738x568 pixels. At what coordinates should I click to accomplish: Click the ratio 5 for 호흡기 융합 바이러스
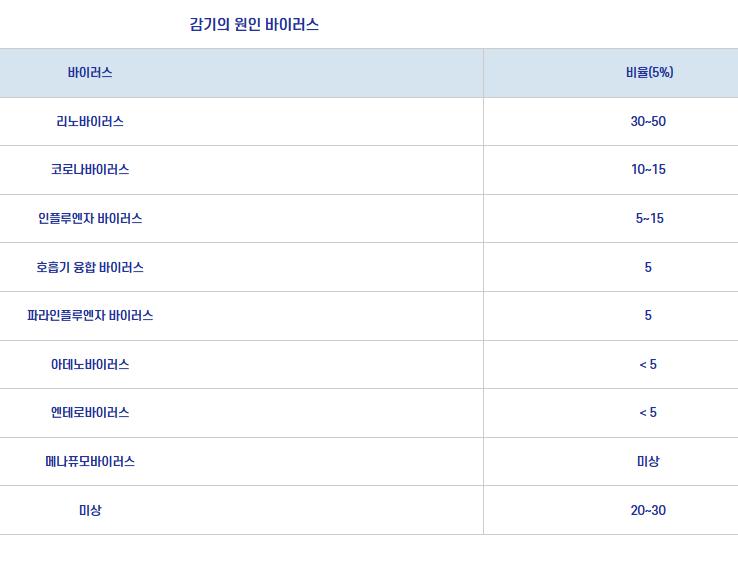648,267
